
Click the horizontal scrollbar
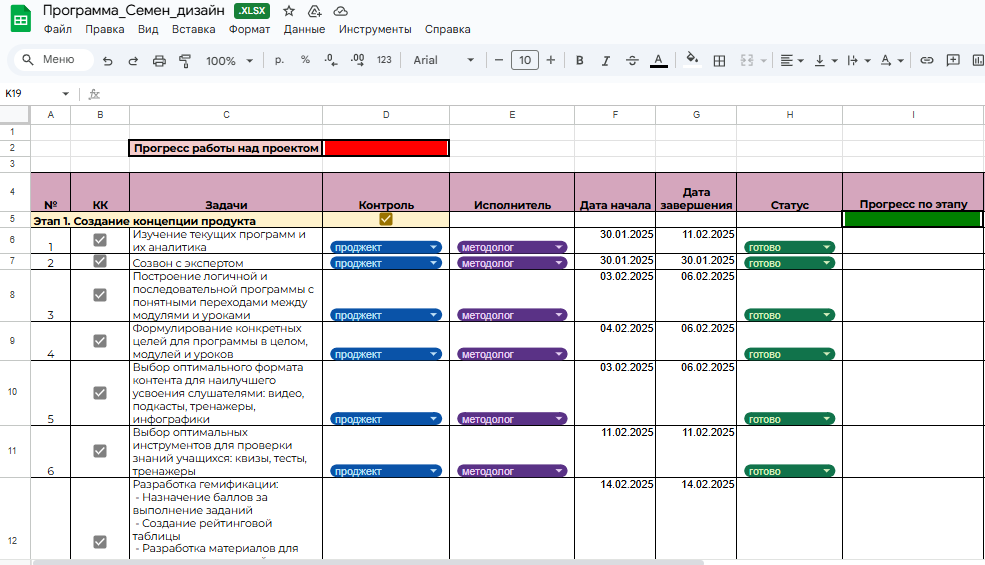click(x=368, y=562)
